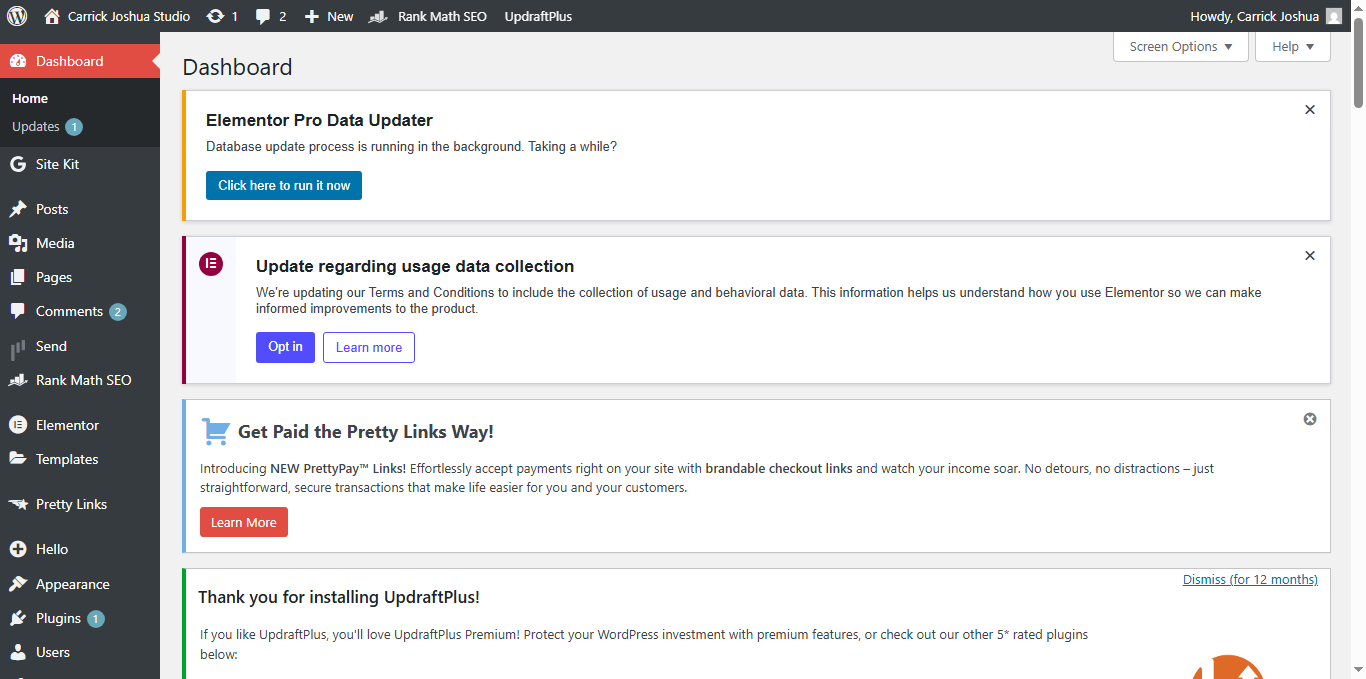1366x679 pixels.
Task: Open the Users section icon
Action: pyautogui.click(x=19, y=651)
